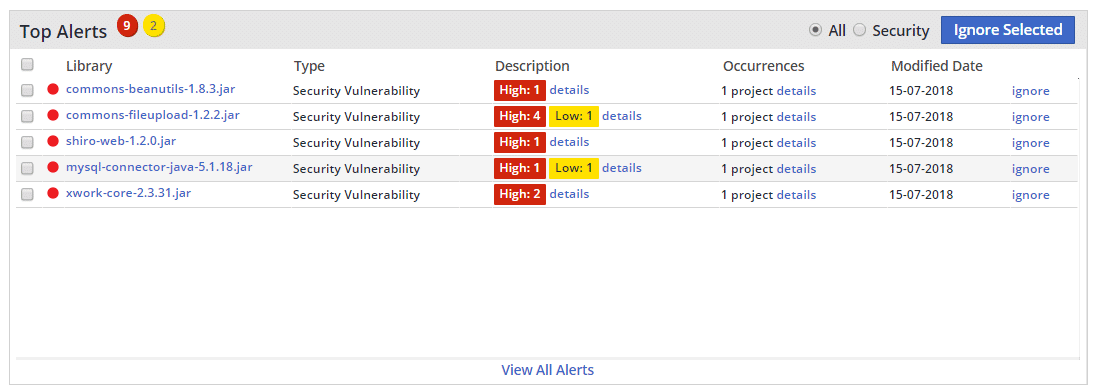Open shiro-web-1.2.0.jar library link
Viewport: 1096px width, 392px height.
tap(121, 141)
